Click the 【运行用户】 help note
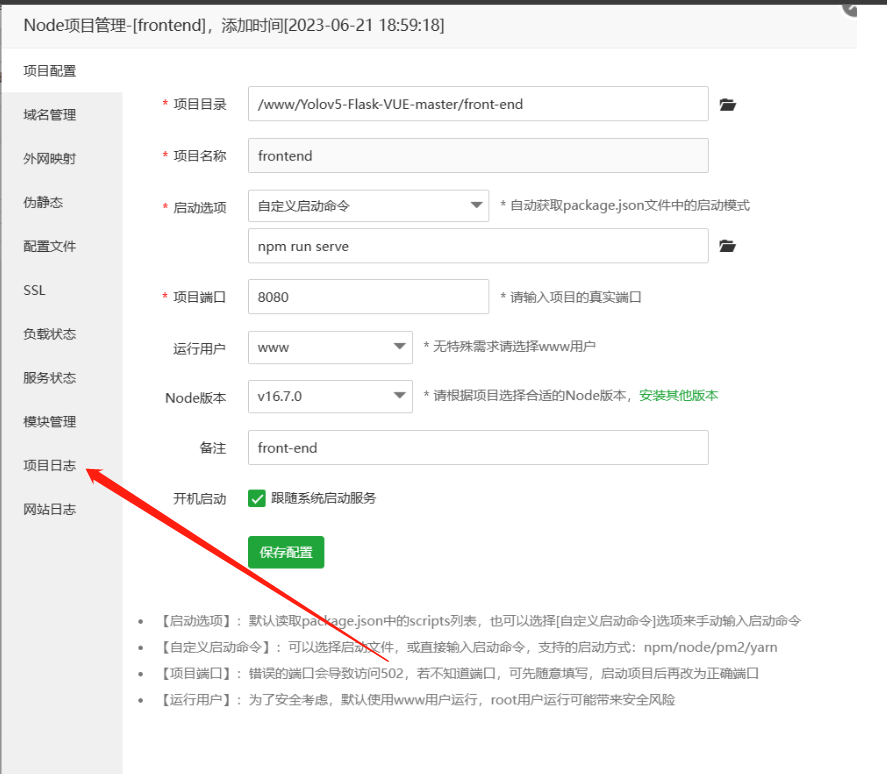The width and height of the screenshot is (887, 774). 416,700
